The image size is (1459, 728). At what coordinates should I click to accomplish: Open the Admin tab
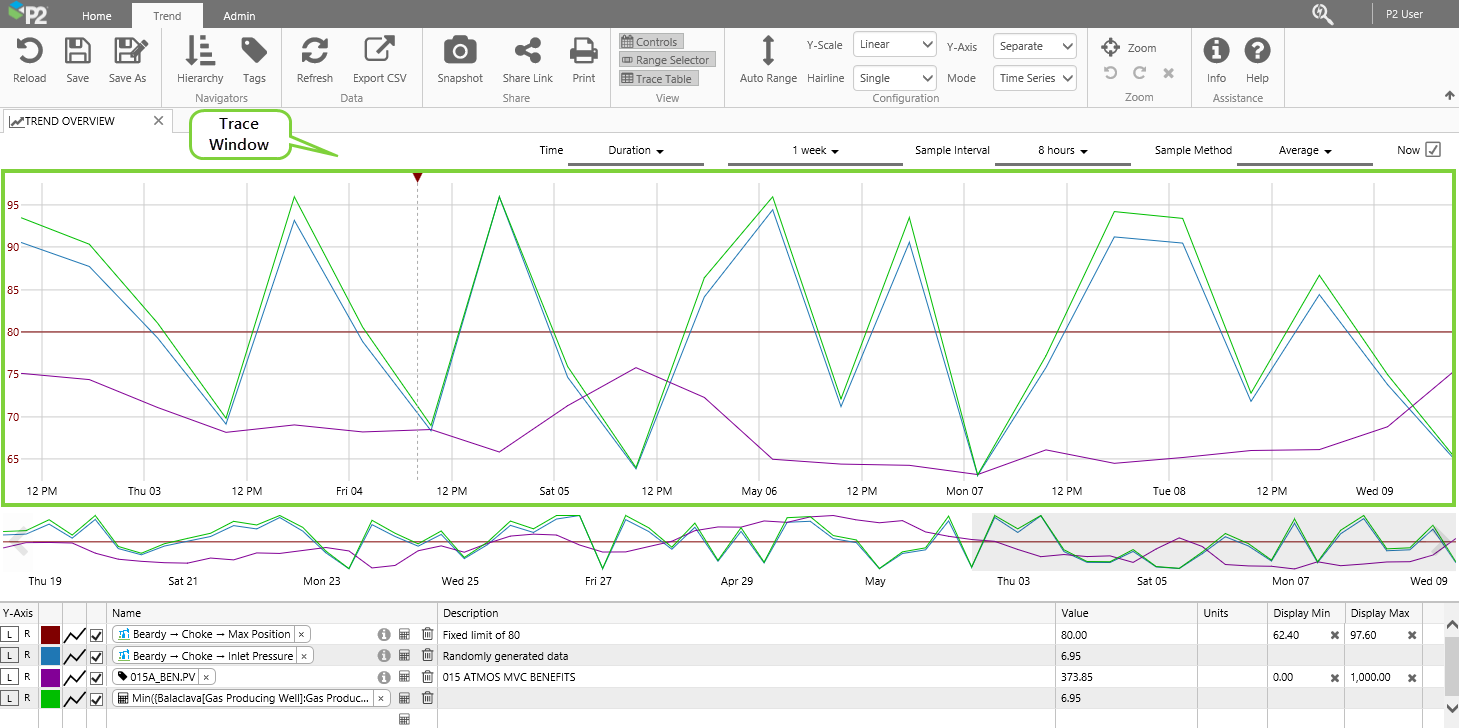238,16
